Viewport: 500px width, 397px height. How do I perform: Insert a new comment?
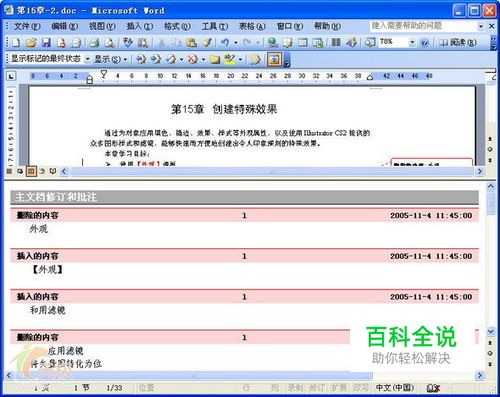tap(215, 59)
